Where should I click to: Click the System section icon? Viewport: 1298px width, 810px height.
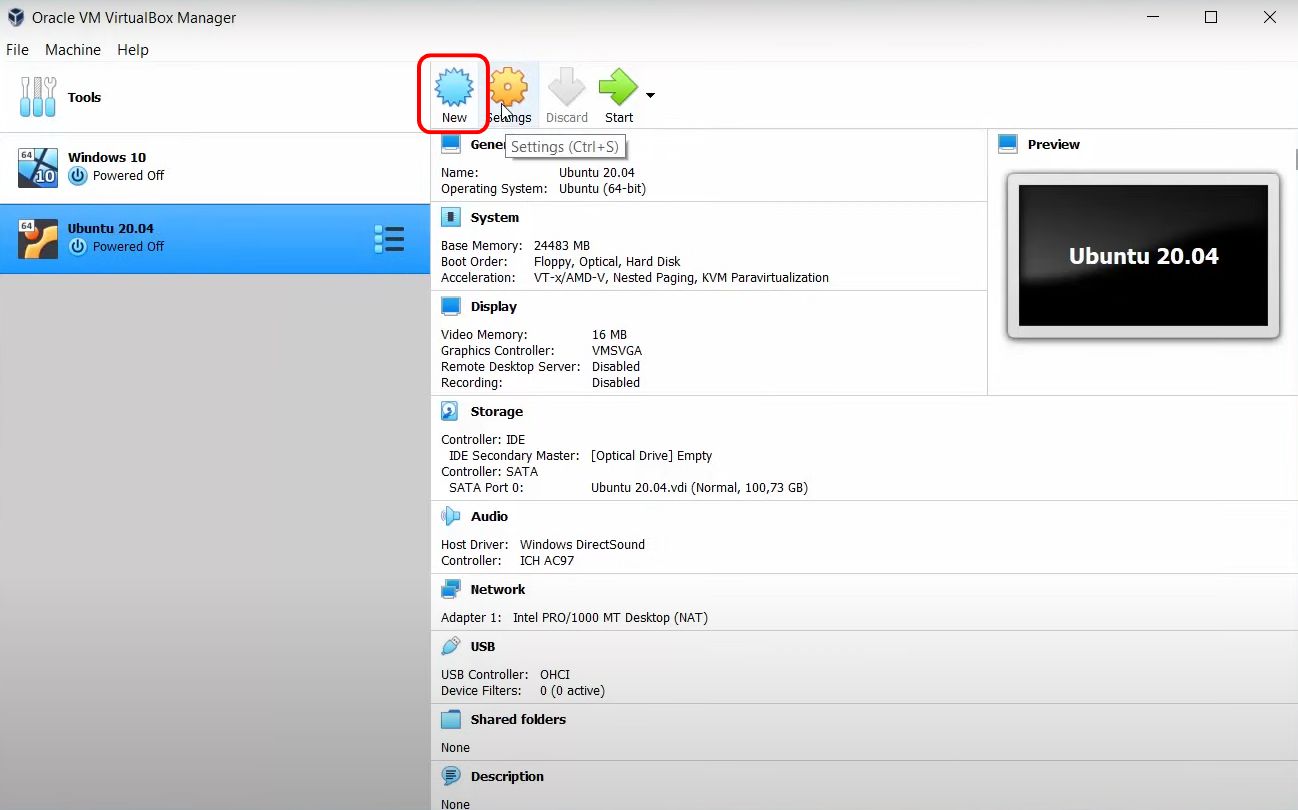click(x=450, y=217)
